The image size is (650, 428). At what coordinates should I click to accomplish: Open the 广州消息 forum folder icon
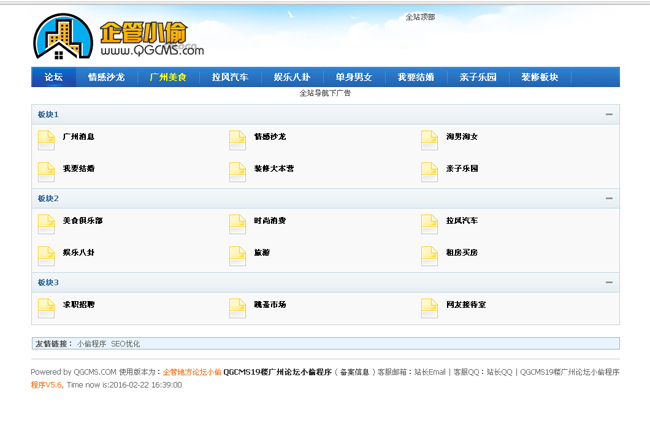[x=46, y=140]
